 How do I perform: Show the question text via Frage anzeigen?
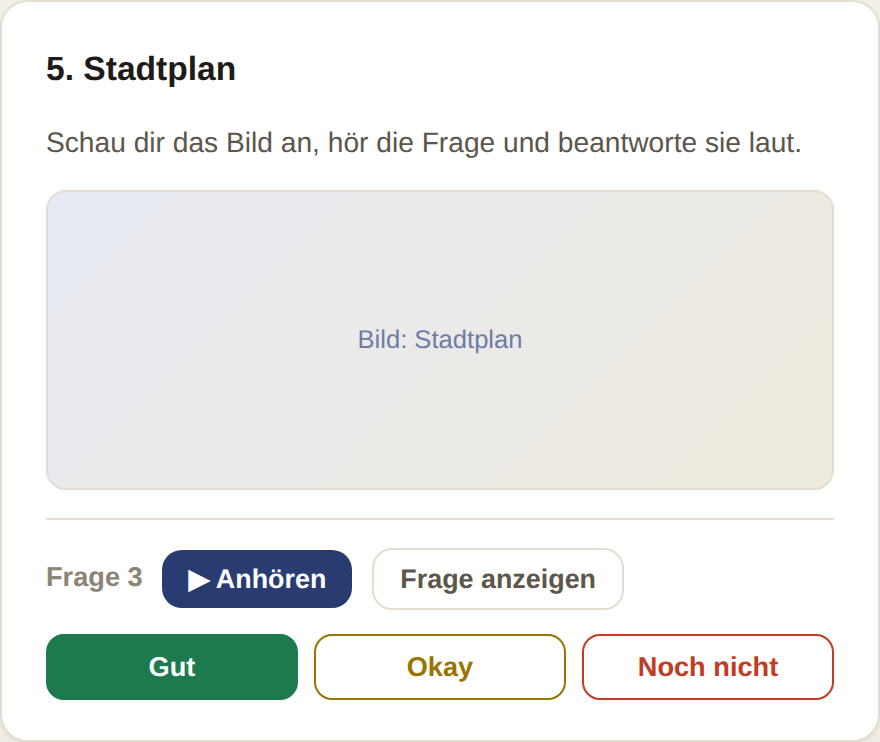coord(498,579)
